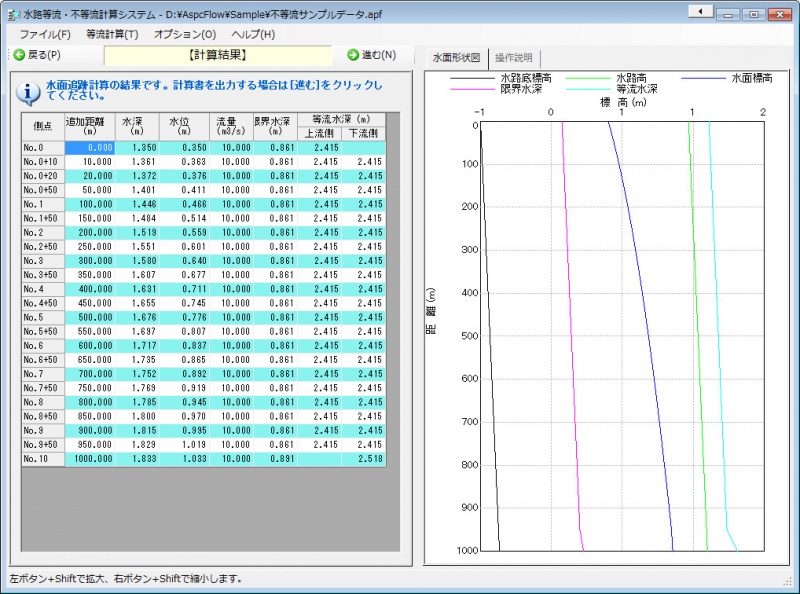Image resolution: width=800 pixels, height=594 pixels.
Task: Click 水深 value 1.372 in row No.0+20
Action: point(137,176)
